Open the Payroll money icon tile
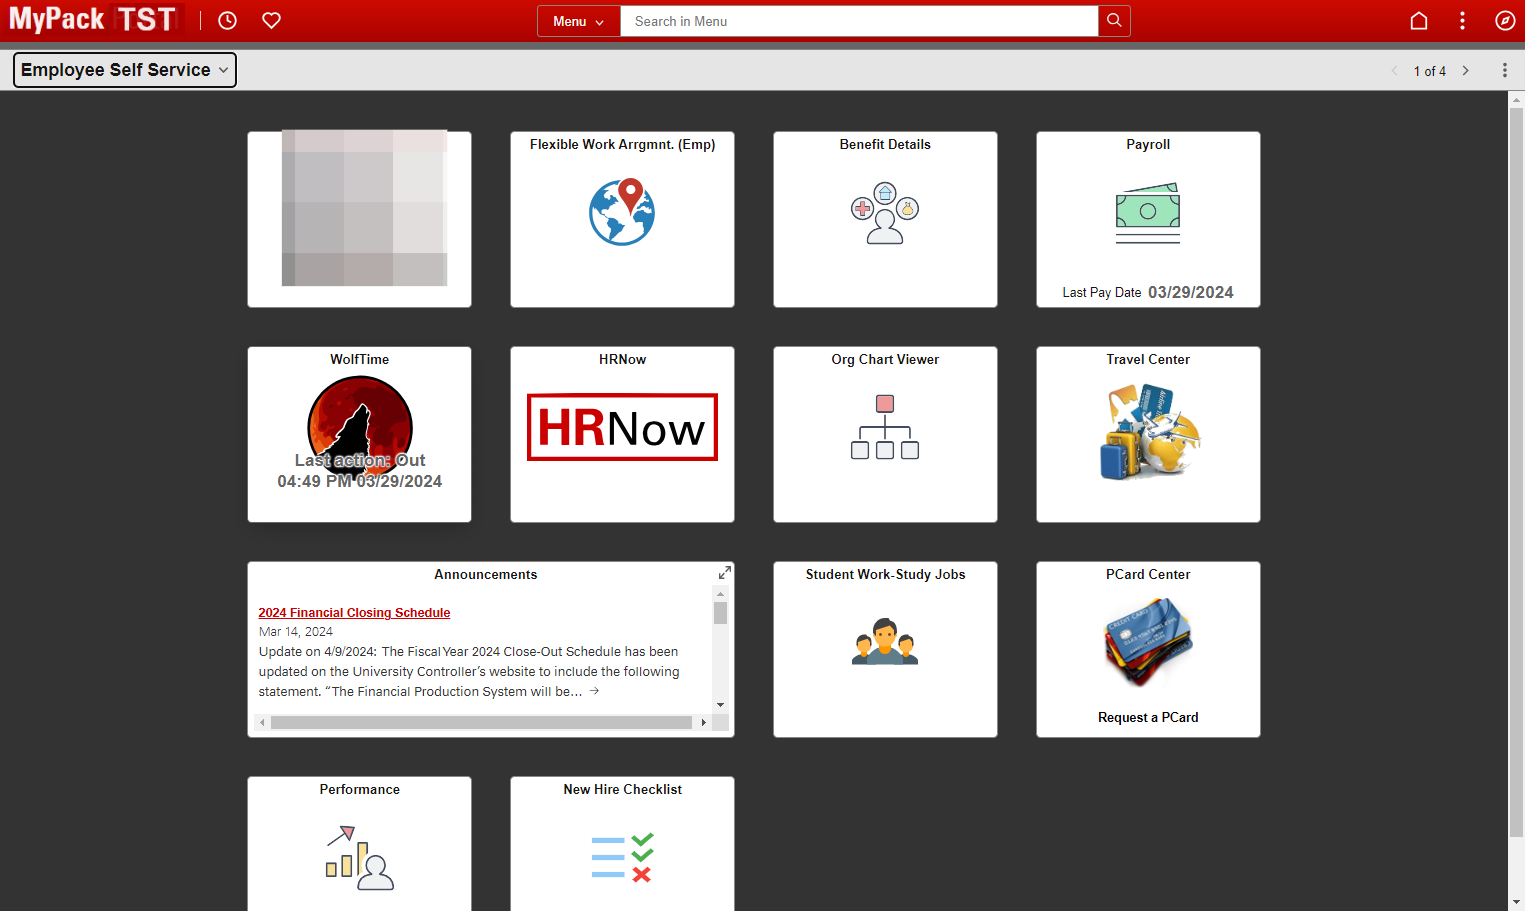This screenshot has width=1525, height=911. click(1148, 213)
